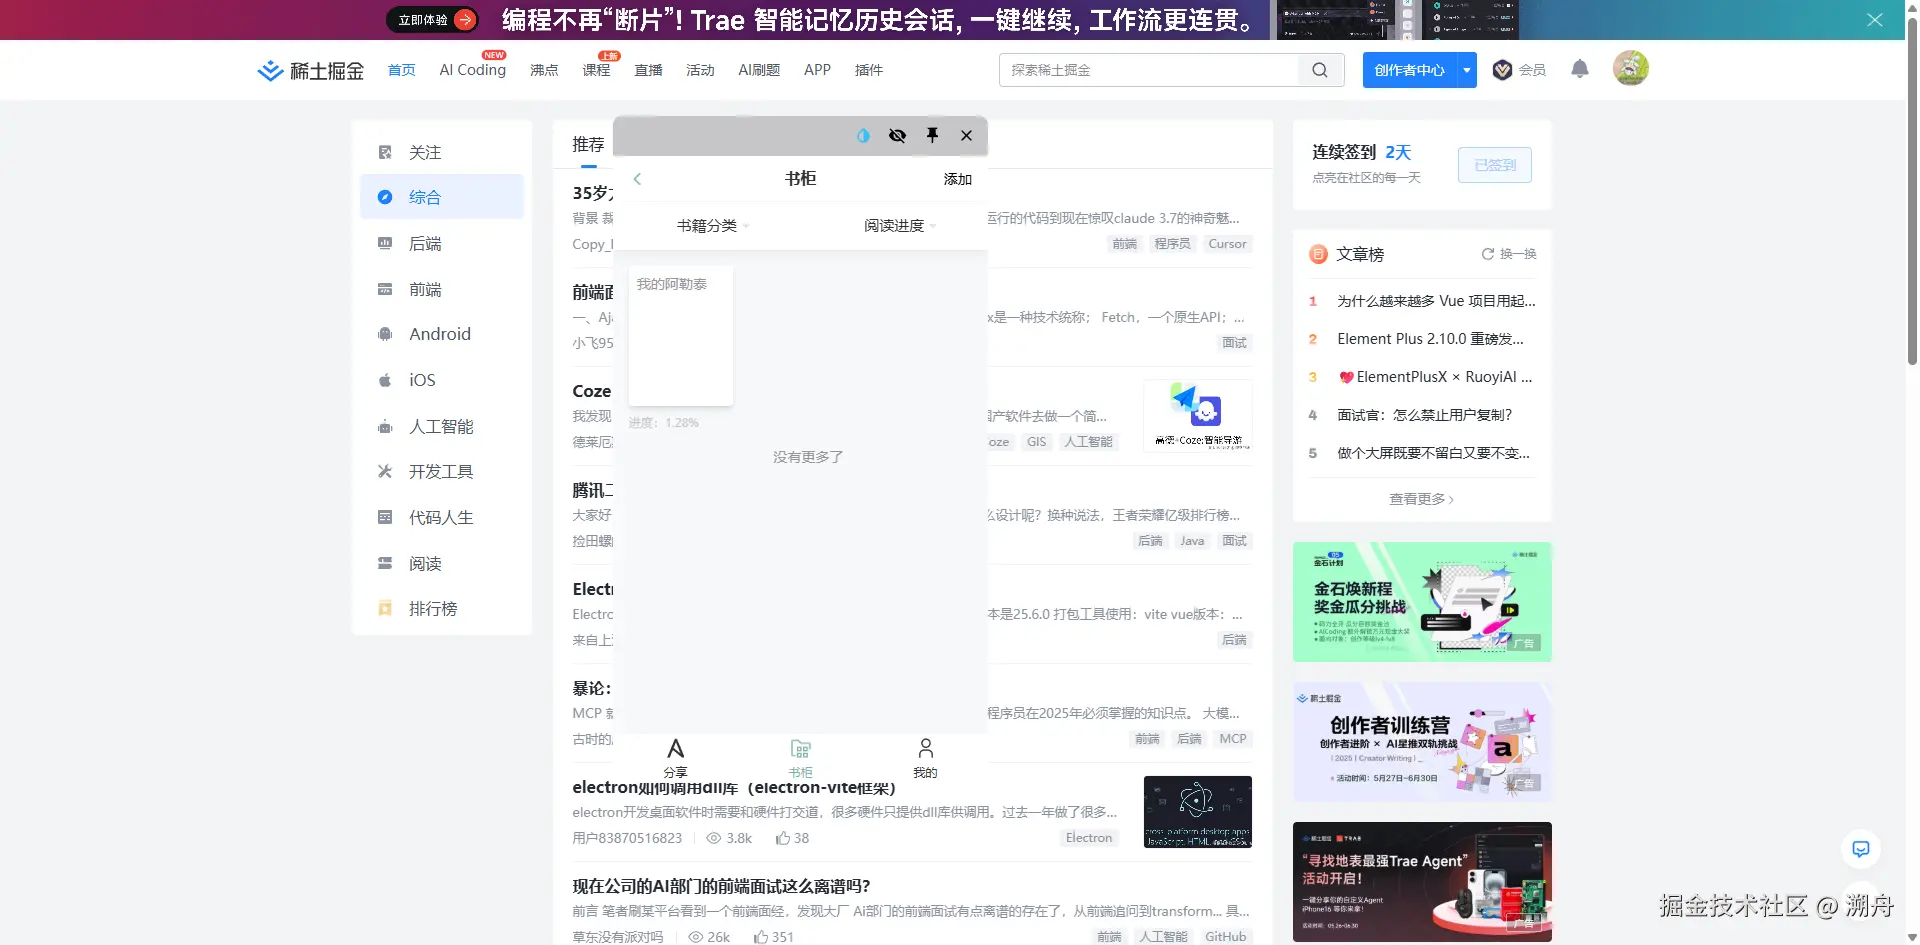Select the Android sidebar icon
The width and height of the screenshot is (1920, 945).
click(385, 334)
